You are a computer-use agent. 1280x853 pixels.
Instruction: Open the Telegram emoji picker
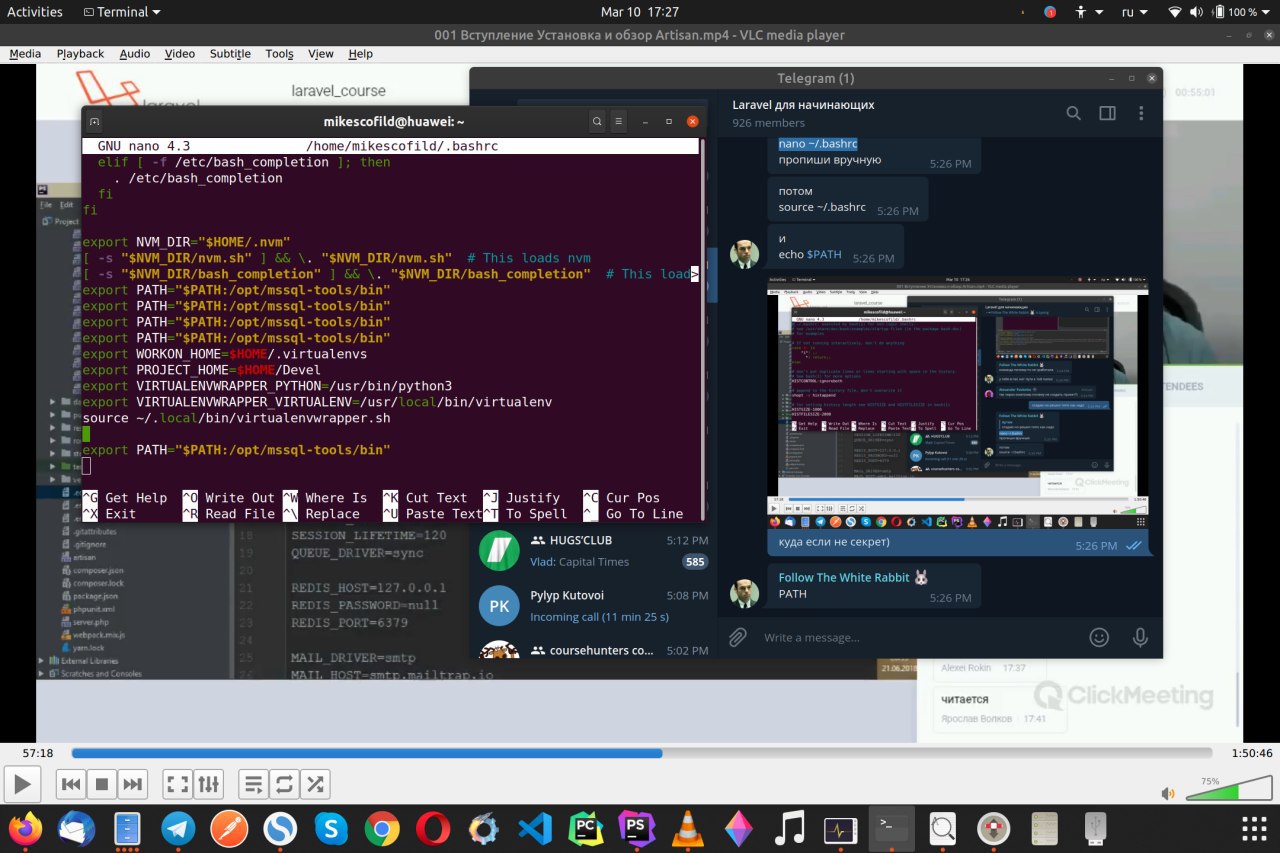point(1099,637)
